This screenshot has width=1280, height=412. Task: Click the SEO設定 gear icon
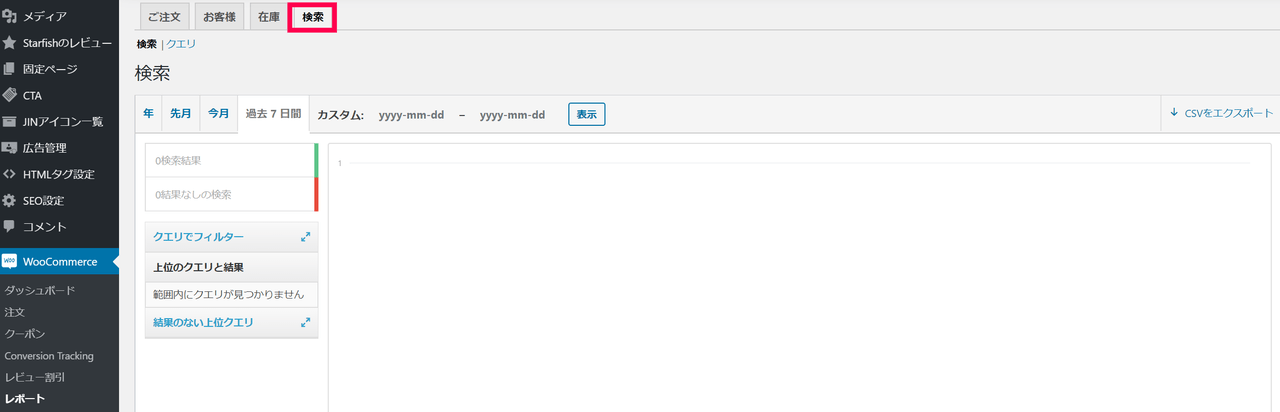(9, 200)
